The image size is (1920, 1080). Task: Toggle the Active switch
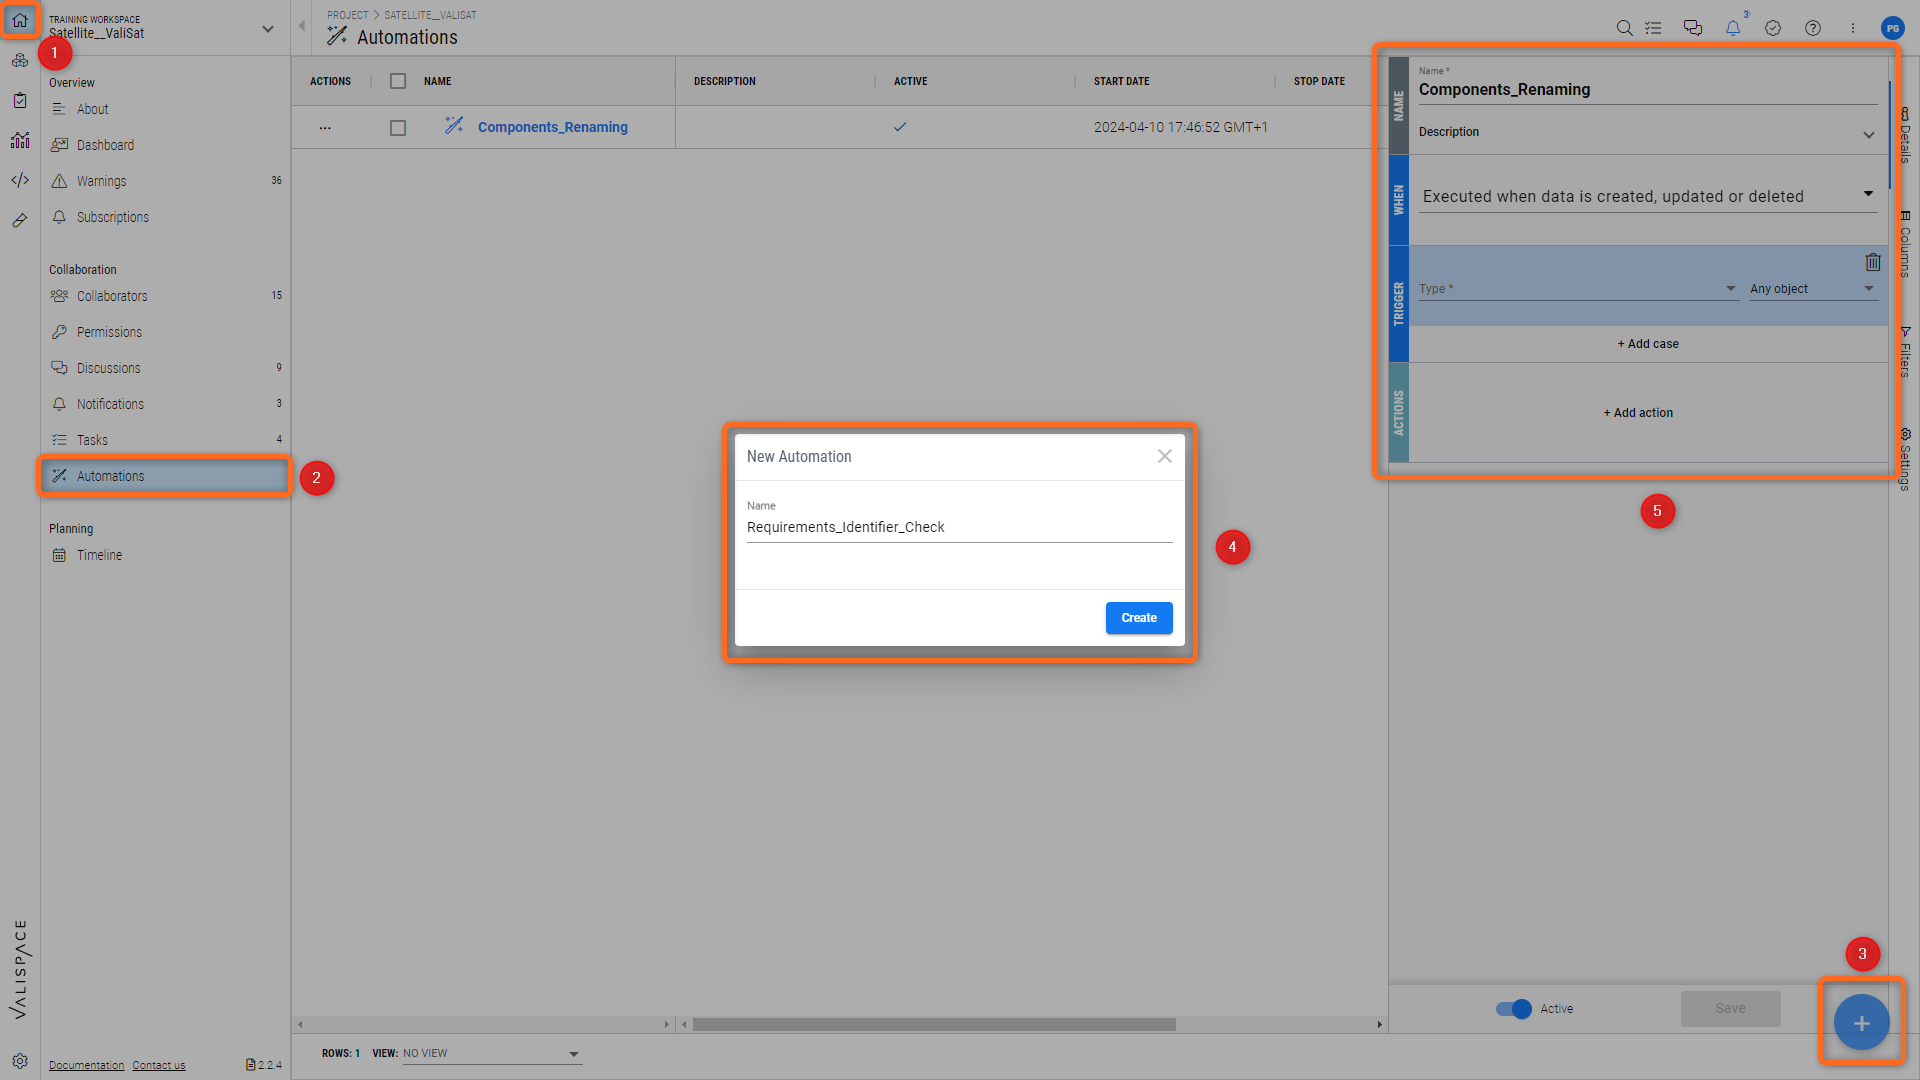1513,1009
